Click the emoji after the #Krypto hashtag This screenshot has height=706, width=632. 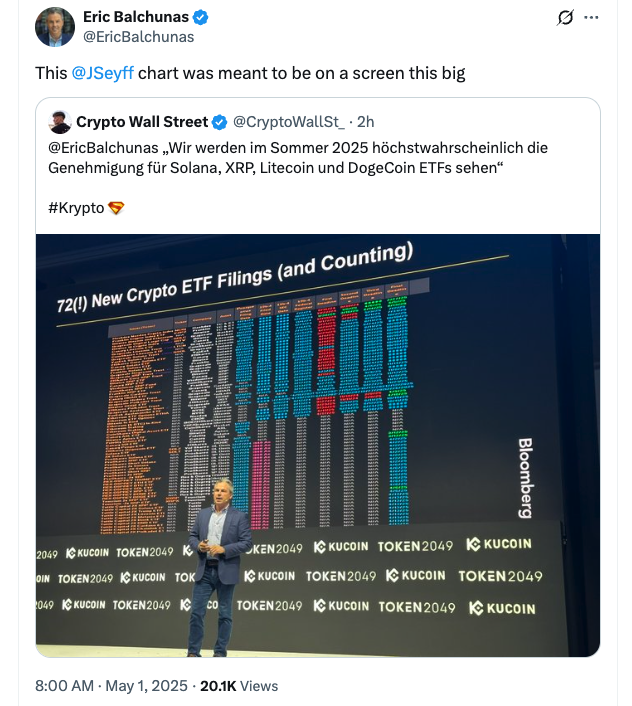pyautogui.click(x=116, y=208)
